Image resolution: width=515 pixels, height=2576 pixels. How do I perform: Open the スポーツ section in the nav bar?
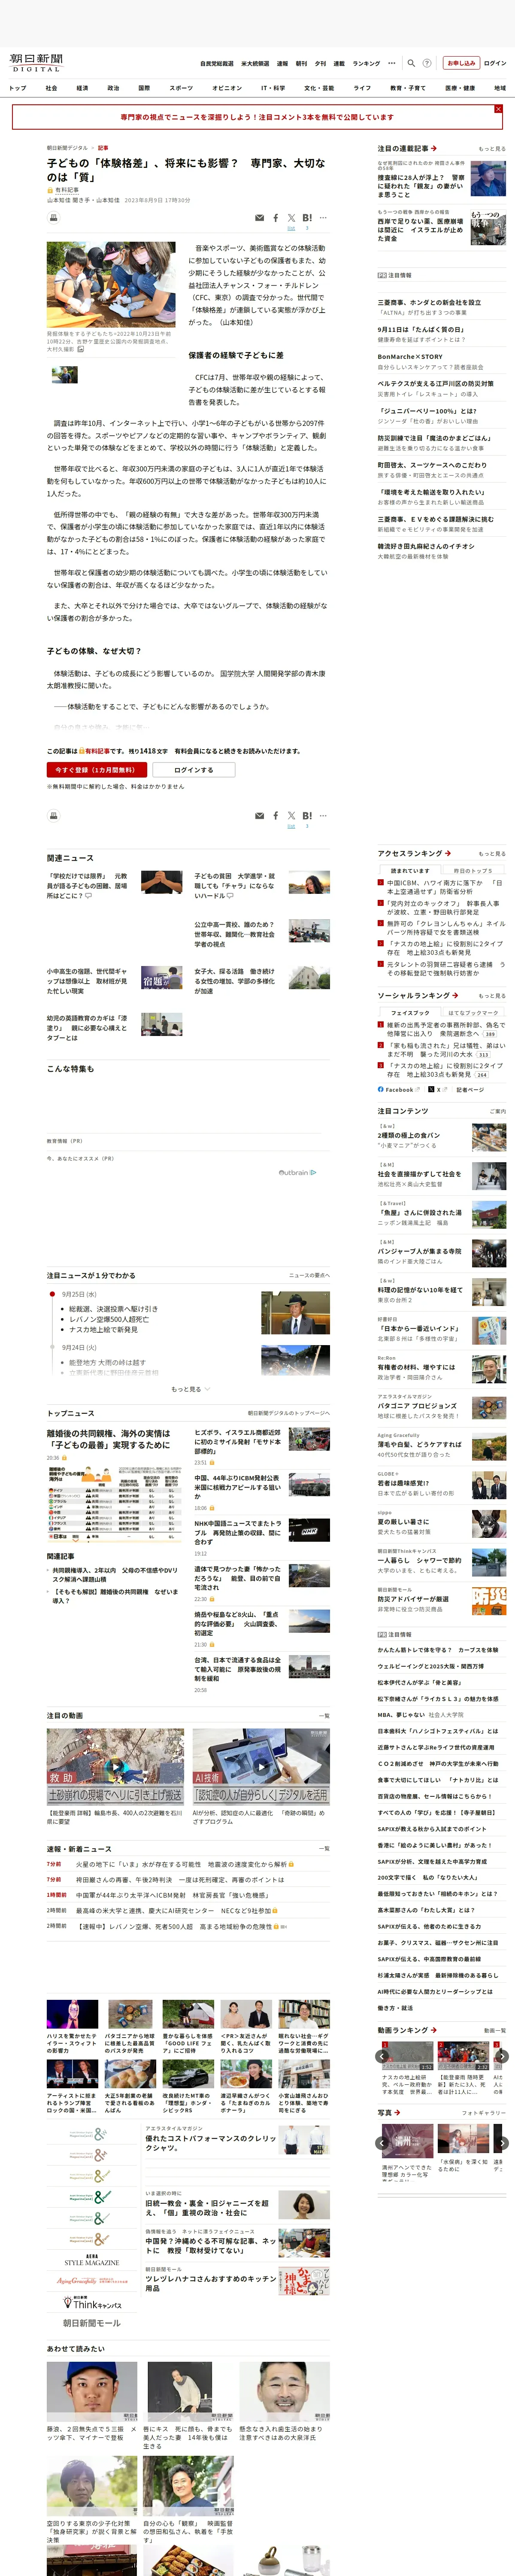pyautogui.click(x=181, y=88)
